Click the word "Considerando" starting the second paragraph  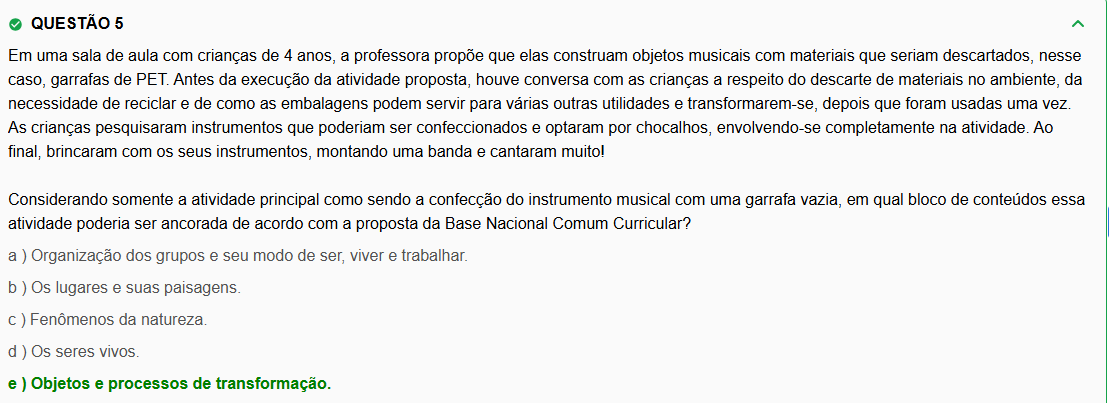tap(54, 199)
